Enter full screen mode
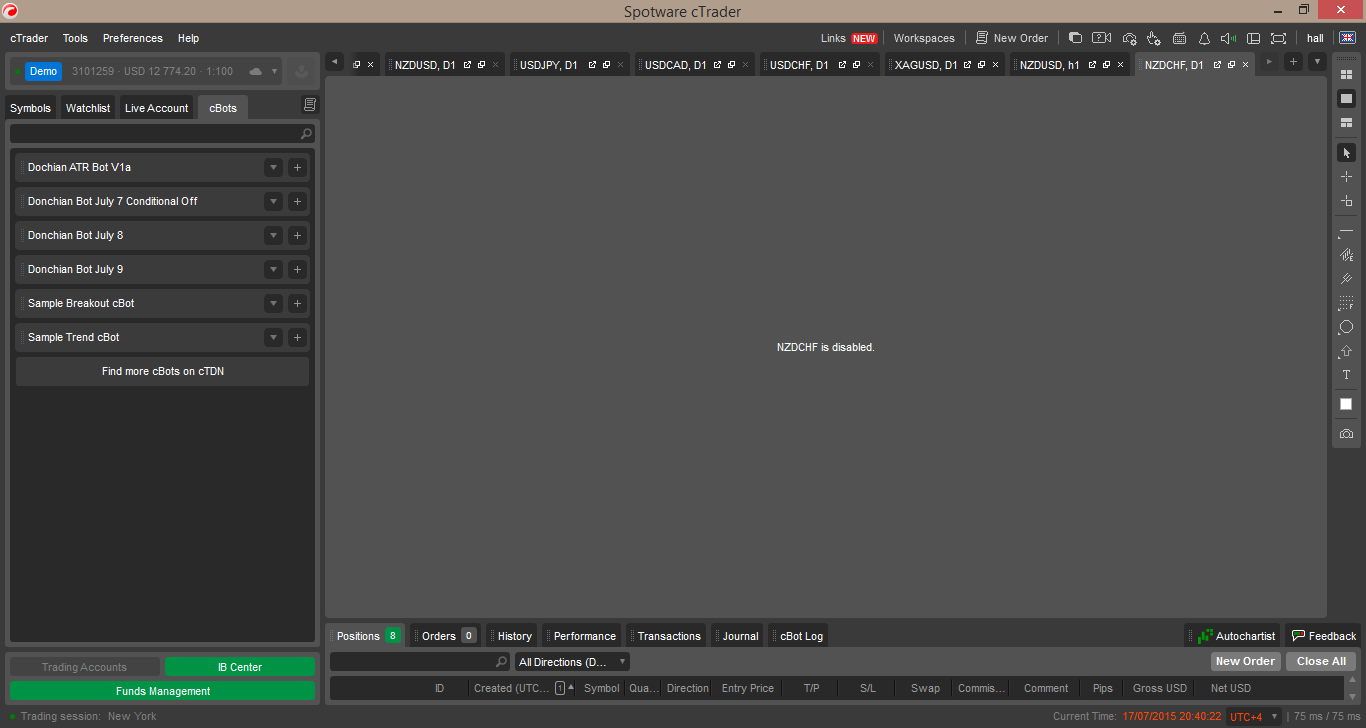Viewport: 1366px width, 728px height. [1278, 38]
